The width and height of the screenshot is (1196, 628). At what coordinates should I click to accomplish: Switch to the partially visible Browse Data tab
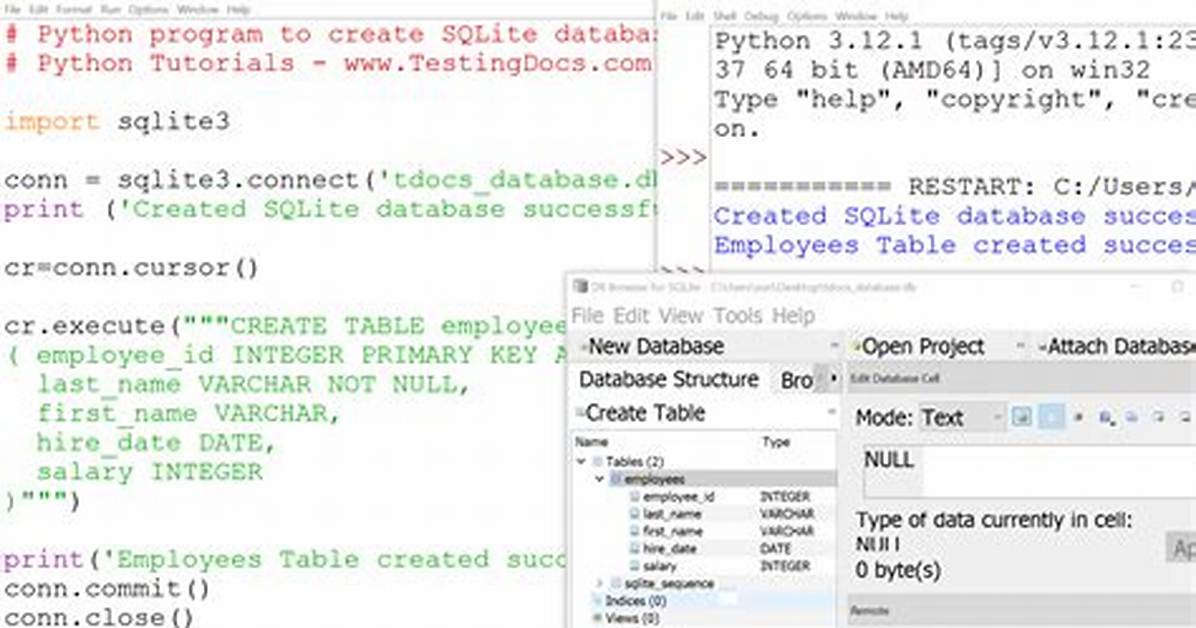796,380
